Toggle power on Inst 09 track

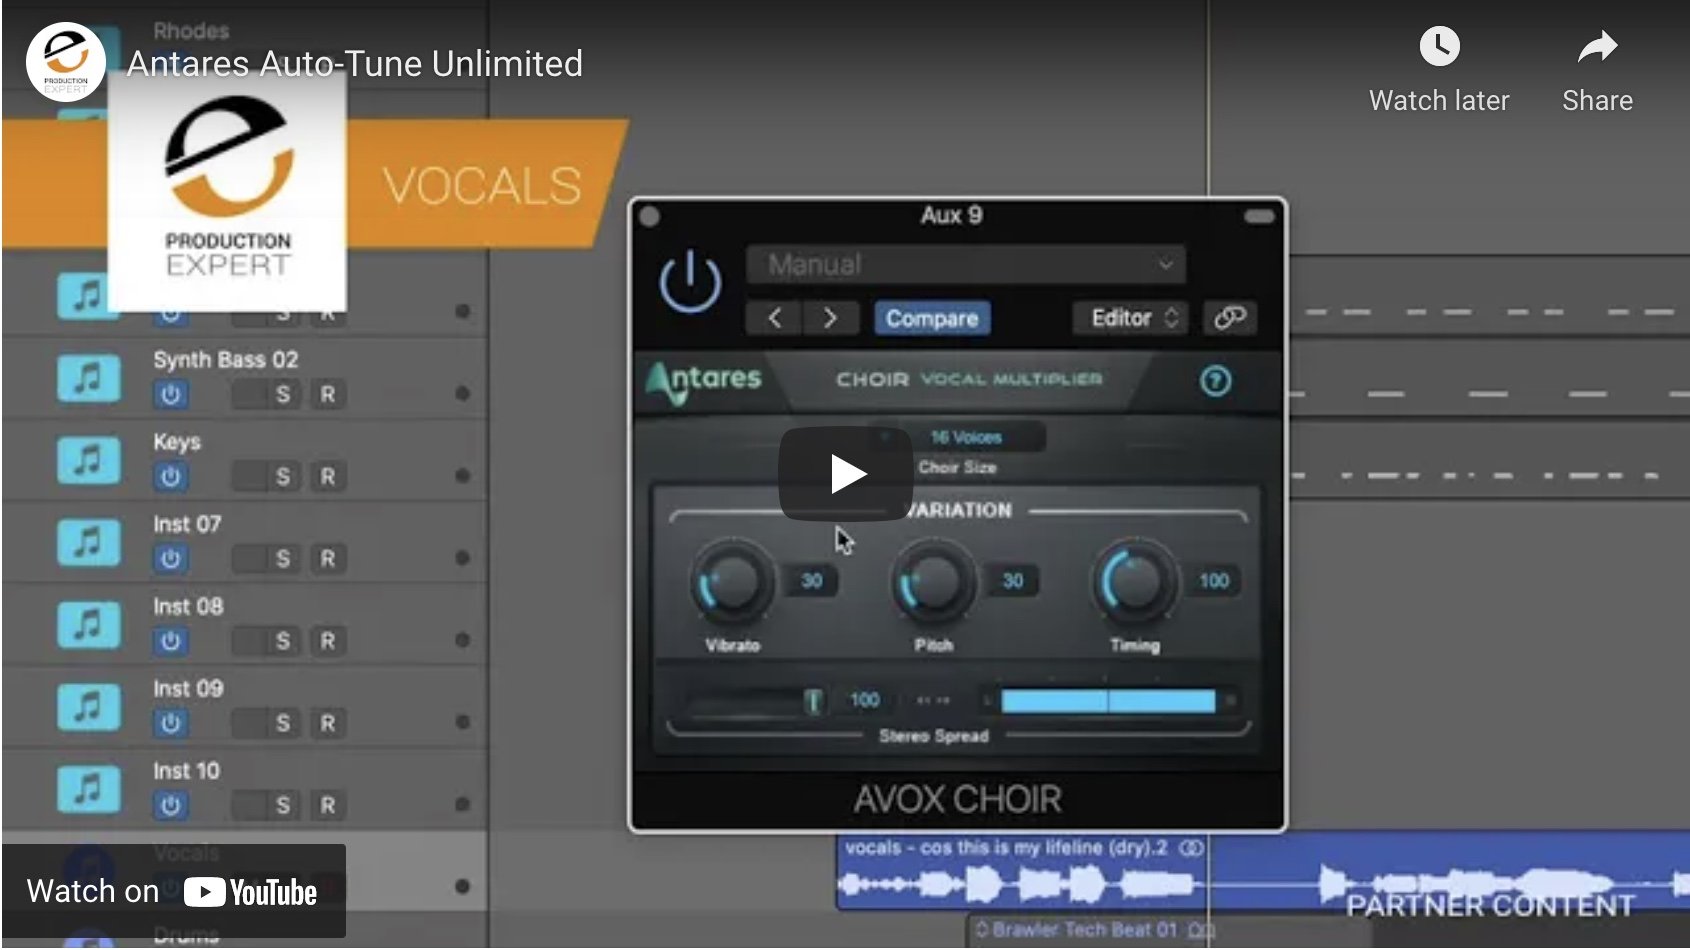pyautogui.click(x=170, y=722)
